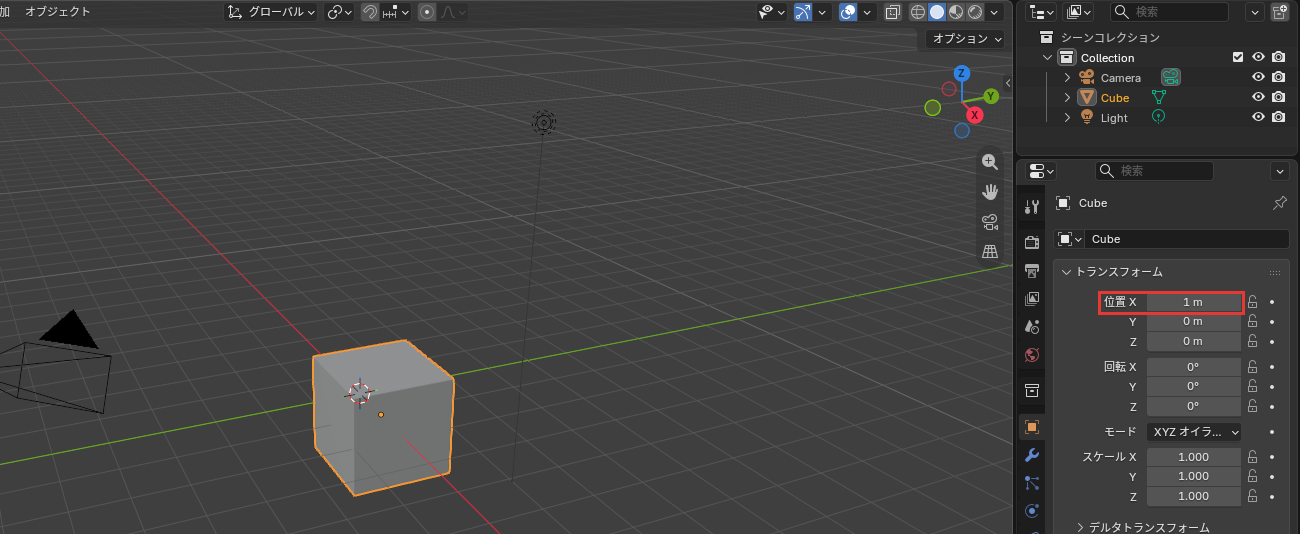Image resolution: width=1300 pixels, height=534 pixels.
Task: Open the オブジェクト menu
Action: click(57, 12)
